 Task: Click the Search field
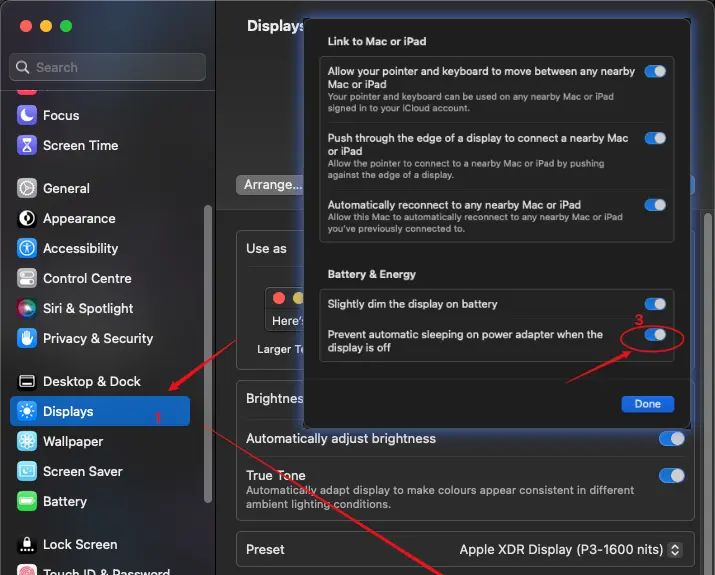click(108, 67)
